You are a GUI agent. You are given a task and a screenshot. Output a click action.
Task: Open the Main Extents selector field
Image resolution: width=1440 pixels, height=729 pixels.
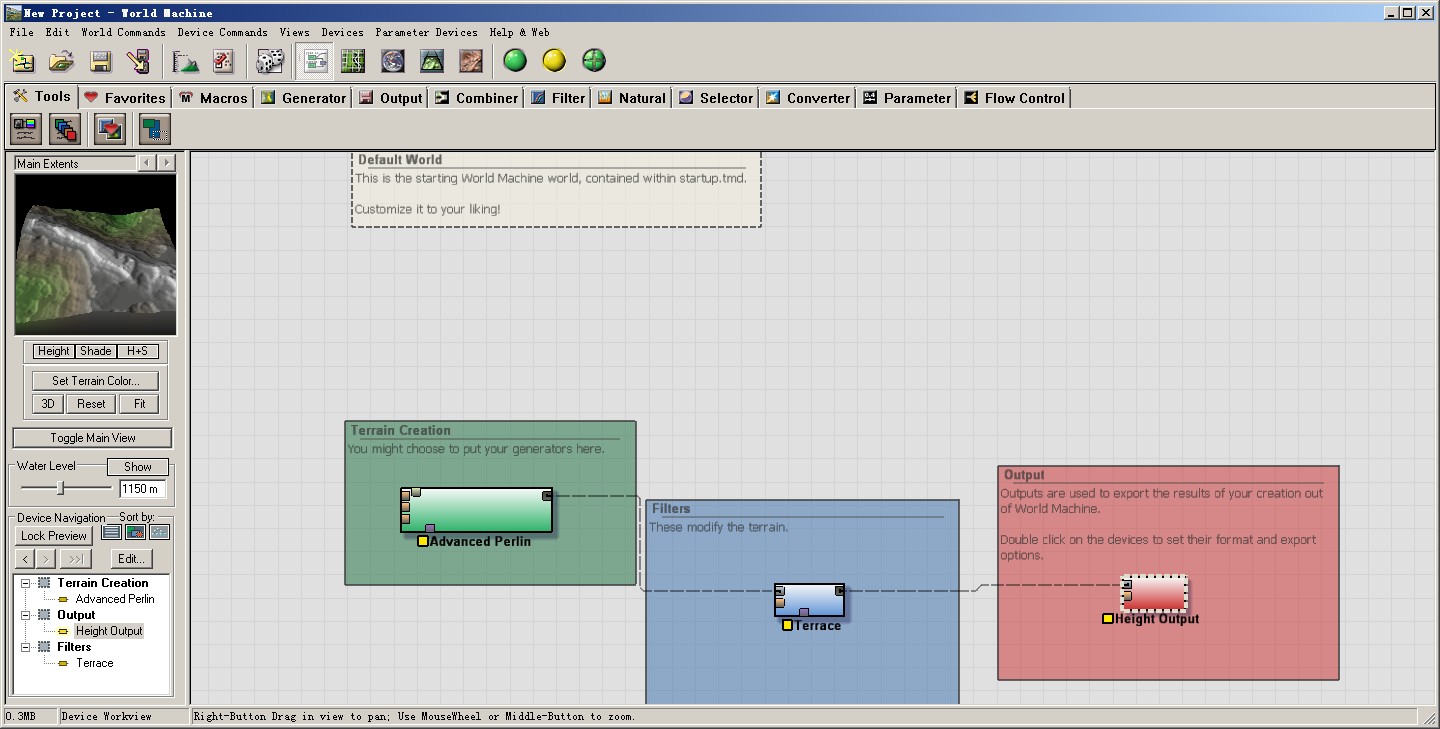tap(74, 163)
